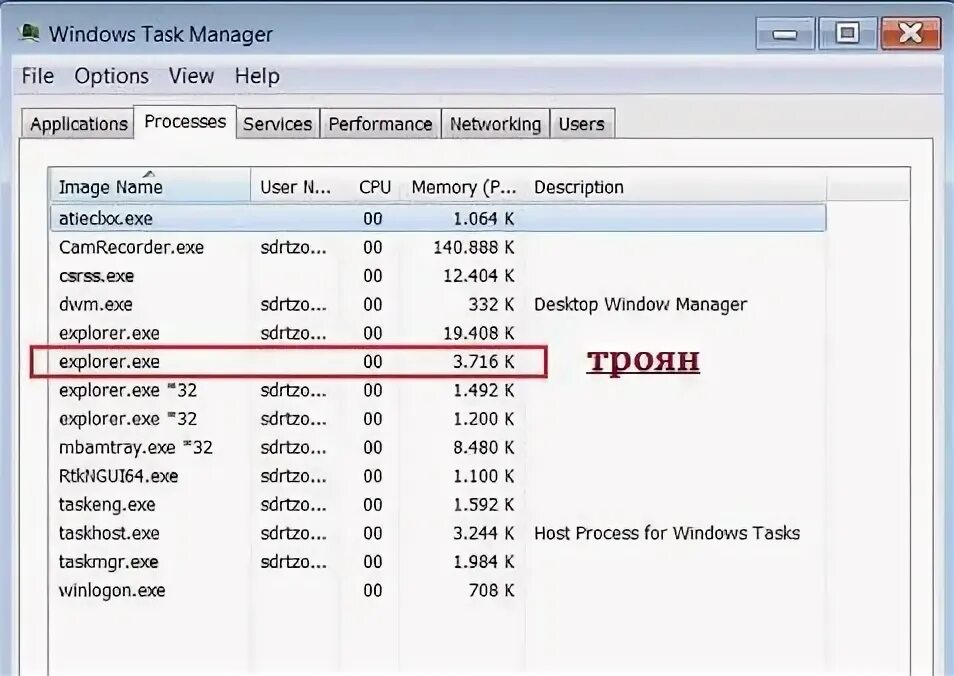Click the 1.984 K memory value
This screenshot has height=676, width=954.
483,562
